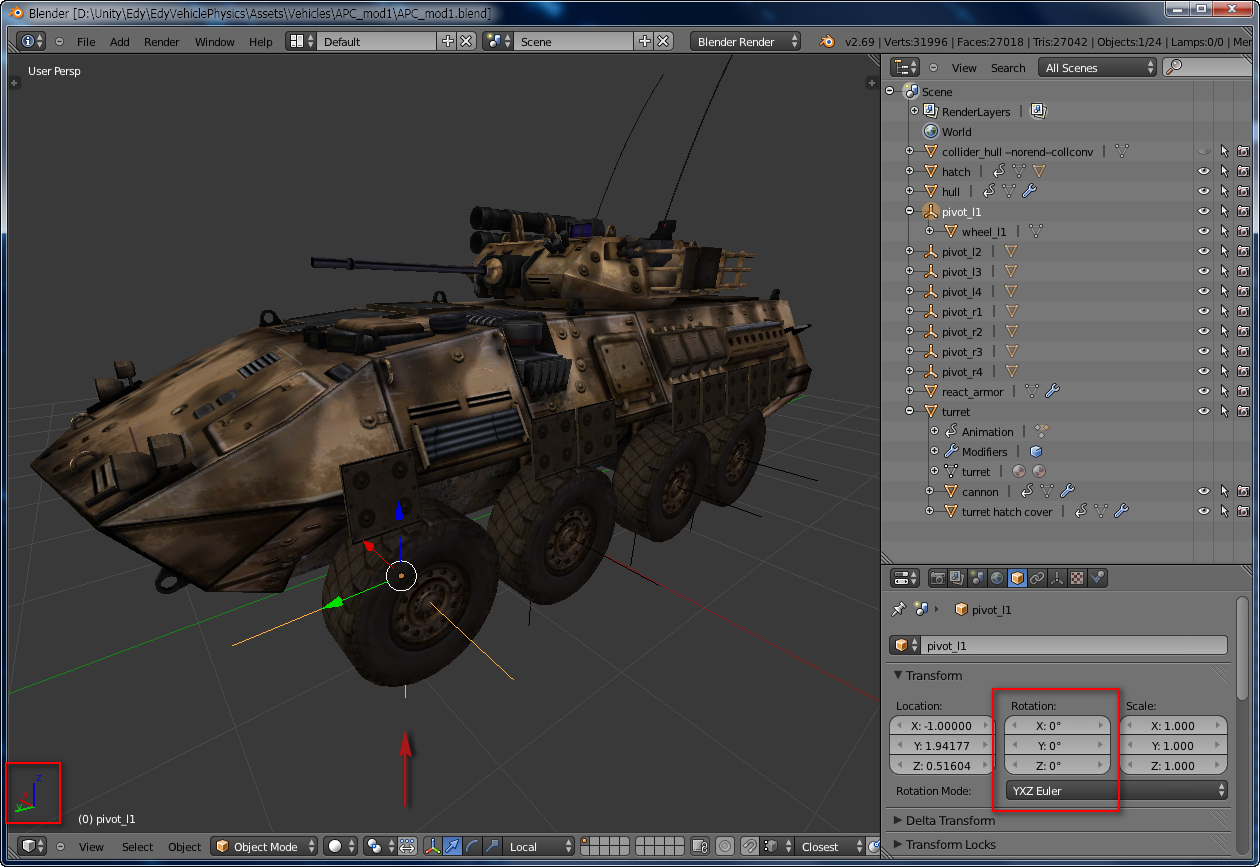
Task: Select the translate manipulator mode
Action: (x=452, y=847)
